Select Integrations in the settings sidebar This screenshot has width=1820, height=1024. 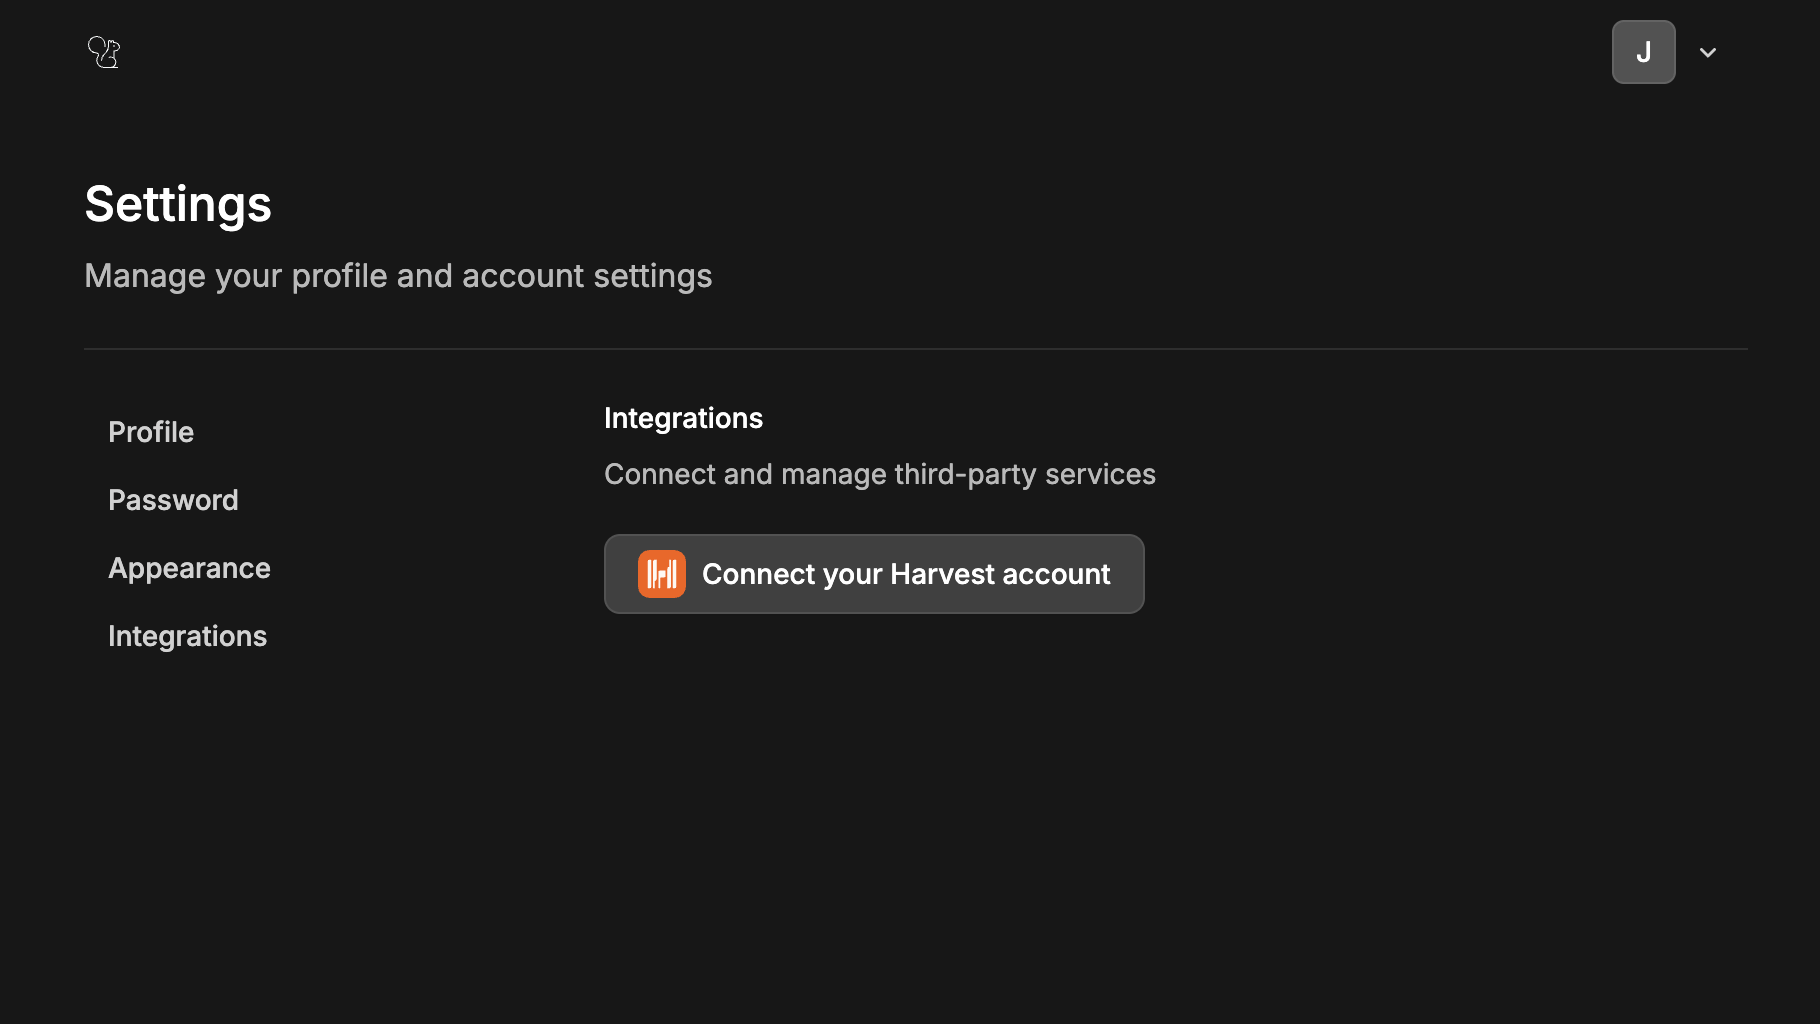click(187, 636)
